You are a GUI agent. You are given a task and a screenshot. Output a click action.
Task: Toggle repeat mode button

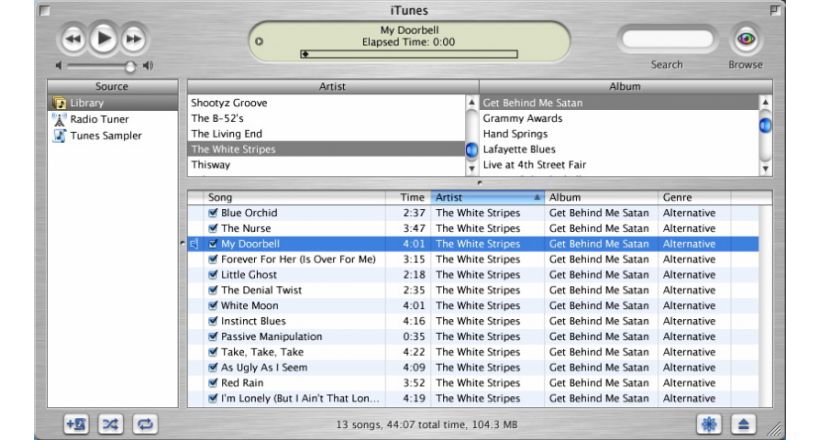tap(145, 424)
